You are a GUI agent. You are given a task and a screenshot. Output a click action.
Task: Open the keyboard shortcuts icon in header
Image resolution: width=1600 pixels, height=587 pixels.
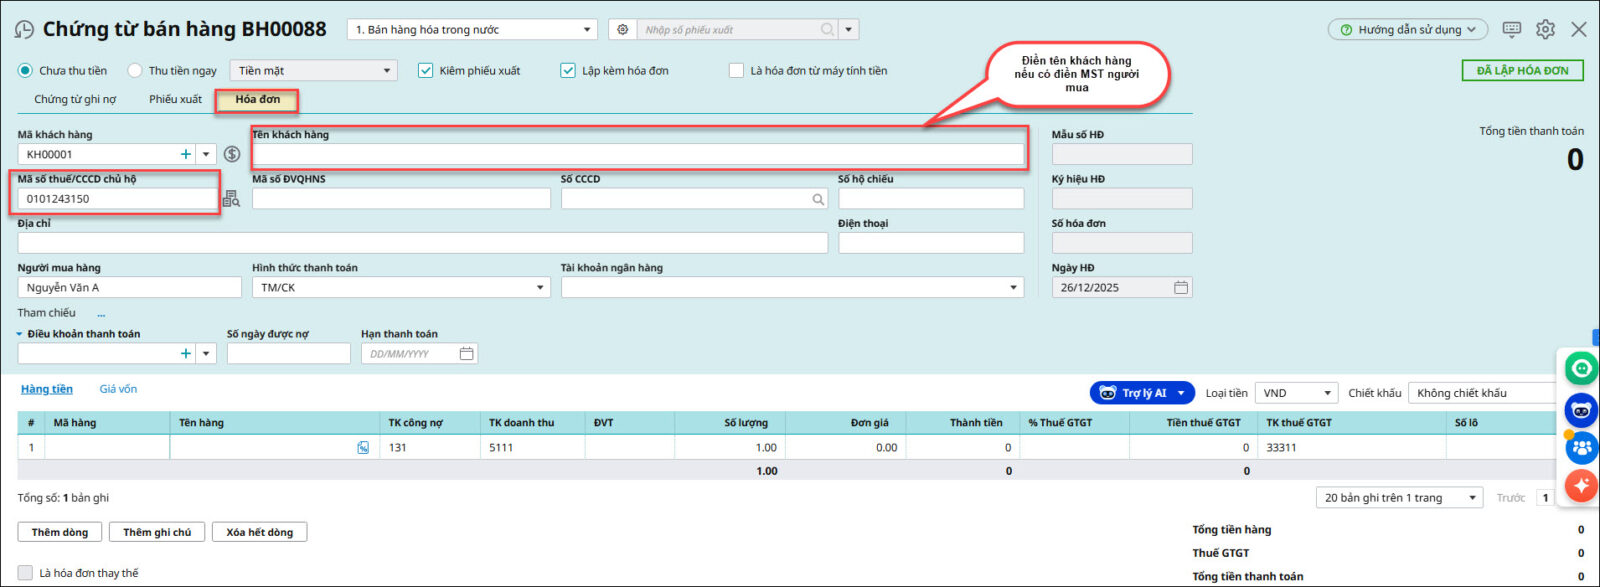point(1512,30)
